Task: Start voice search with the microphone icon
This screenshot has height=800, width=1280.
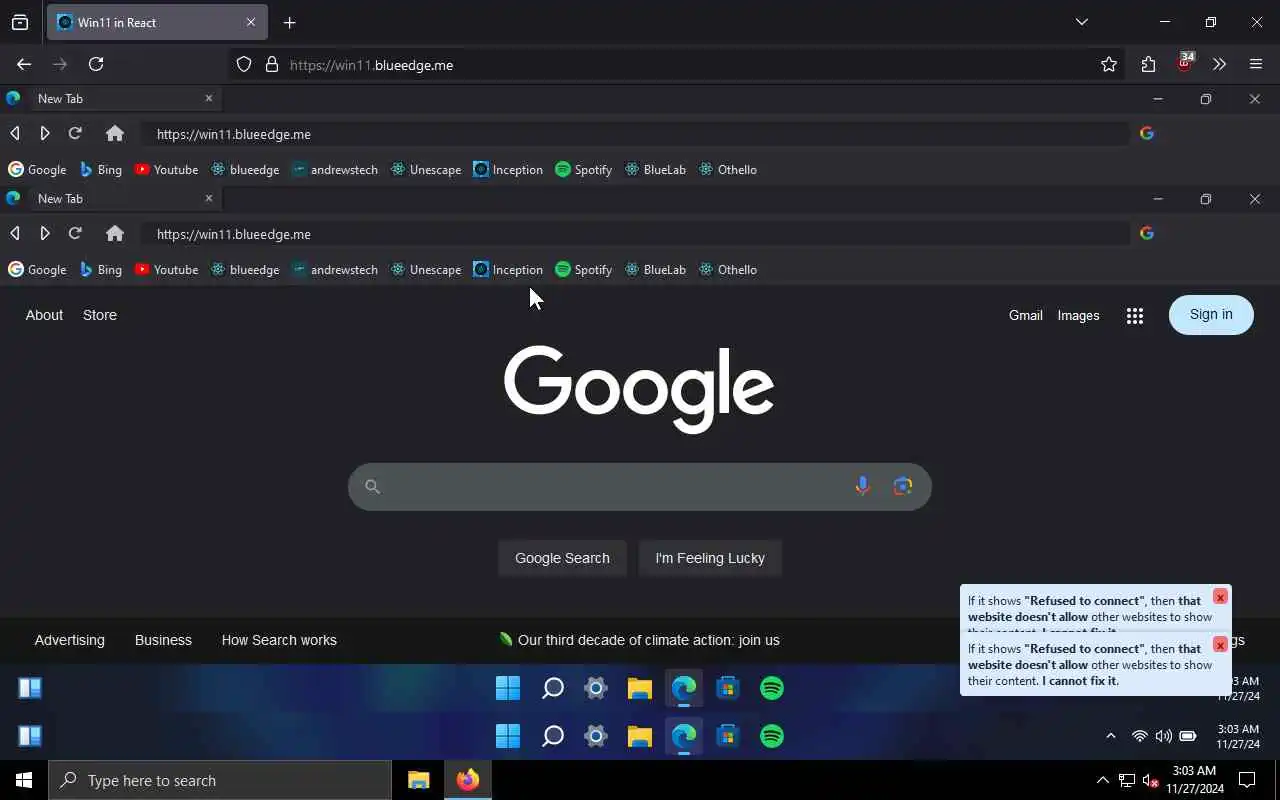Action: (x=862, y=486)
